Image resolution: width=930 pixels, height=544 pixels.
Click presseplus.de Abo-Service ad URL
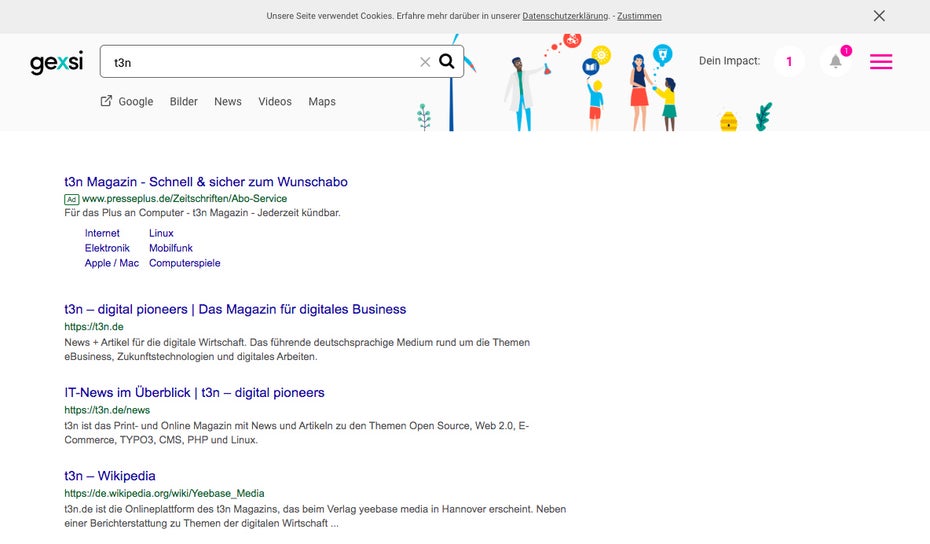(184, 199)
